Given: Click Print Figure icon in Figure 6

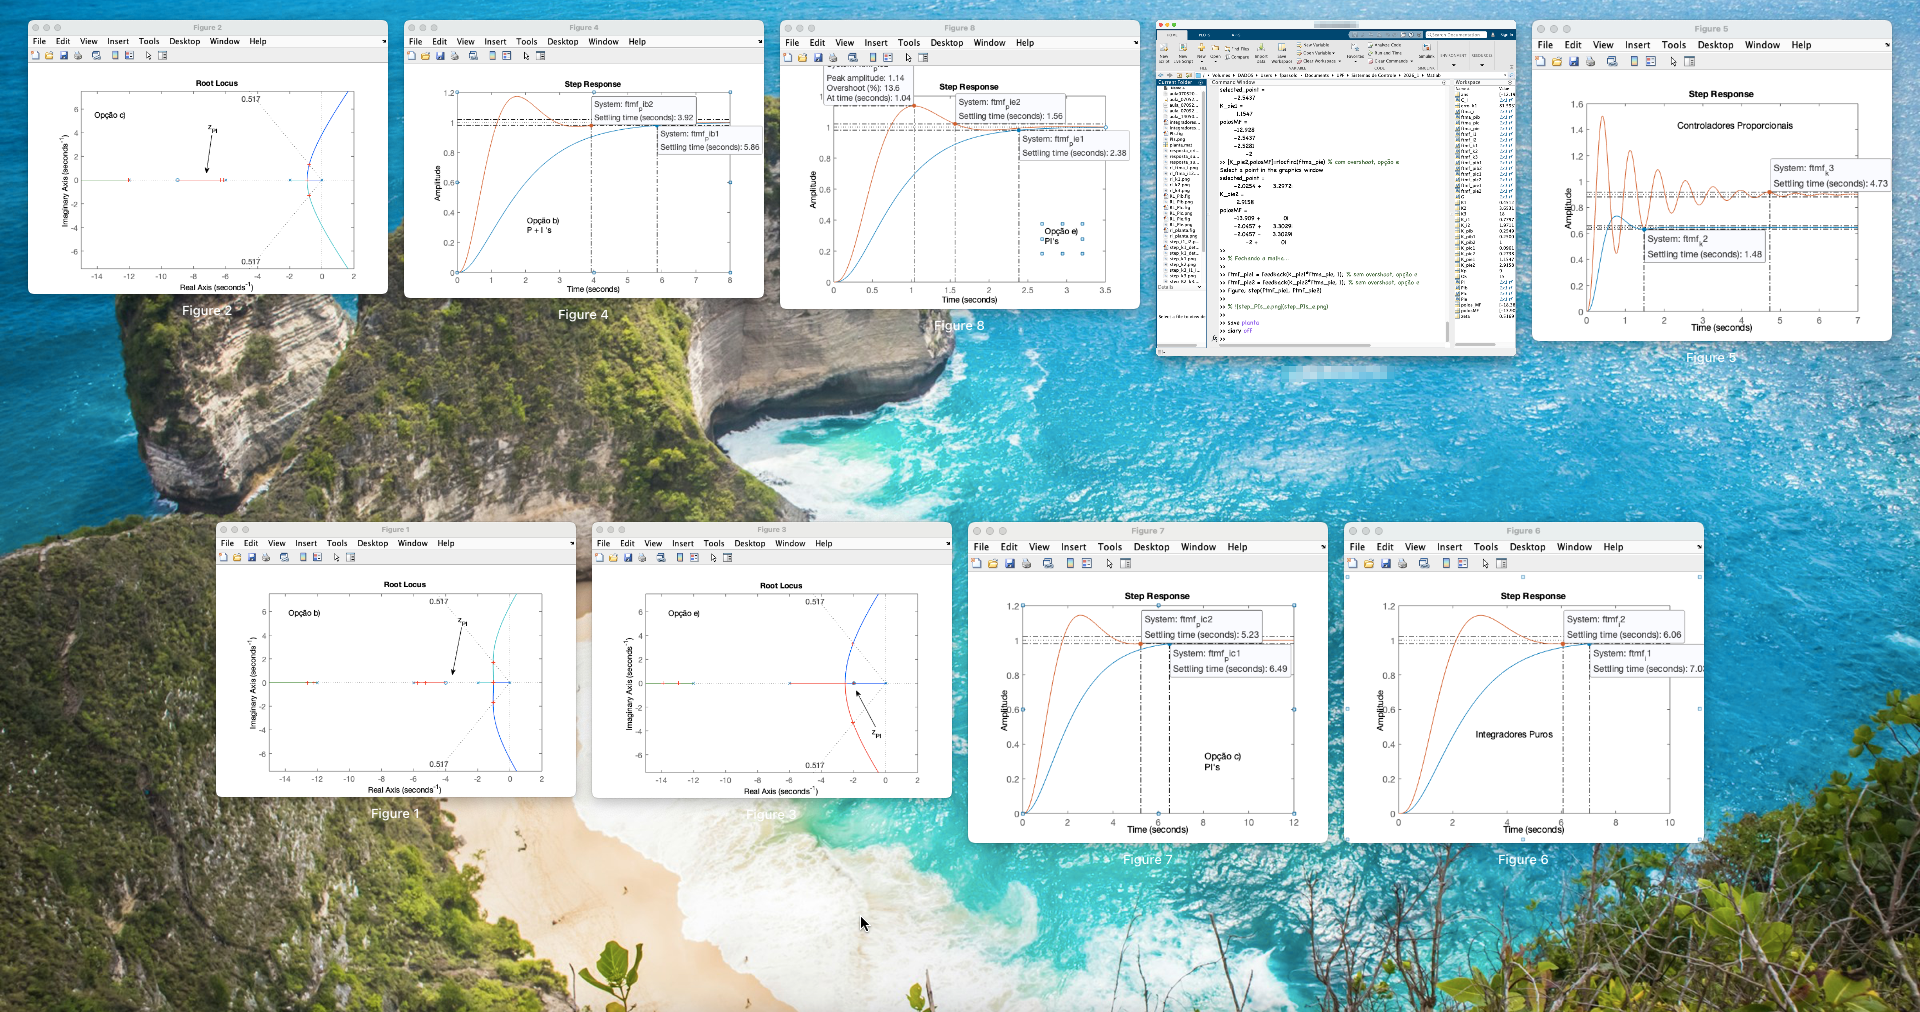Looking at the screenshot, I should [1402, 563].
